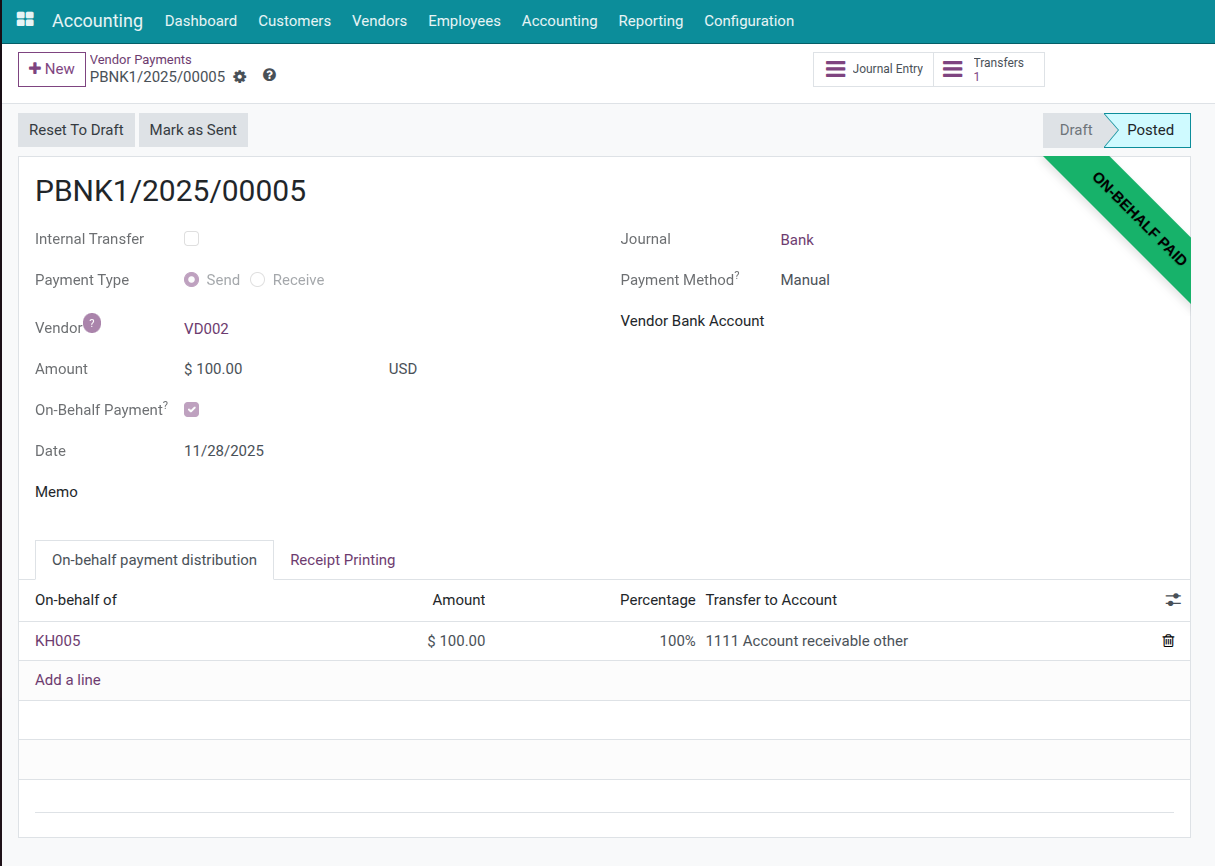
Task: Expand the Reporting menu
Action: pyautogui.click(x=650, y=21)
